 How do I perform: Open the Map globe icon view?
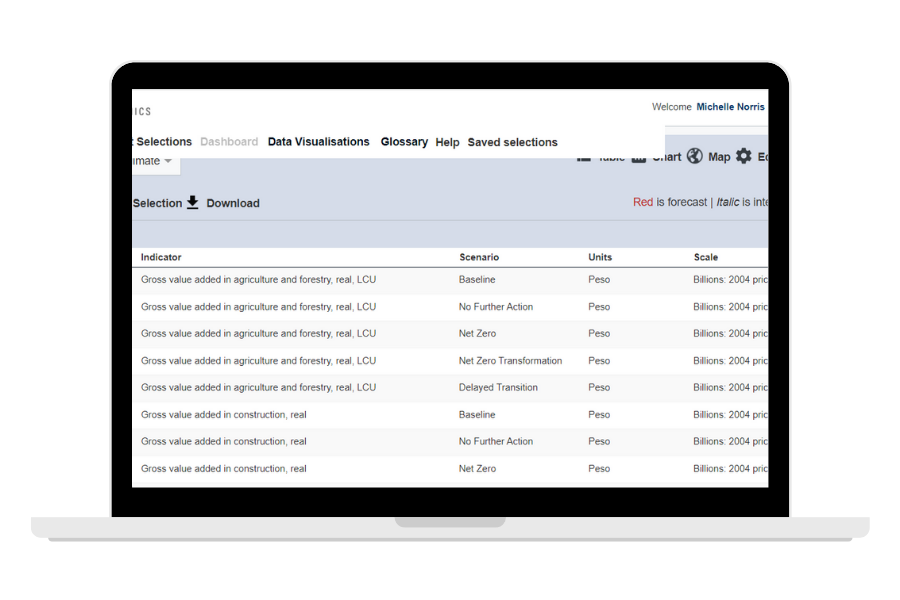[x=695, y=156]
